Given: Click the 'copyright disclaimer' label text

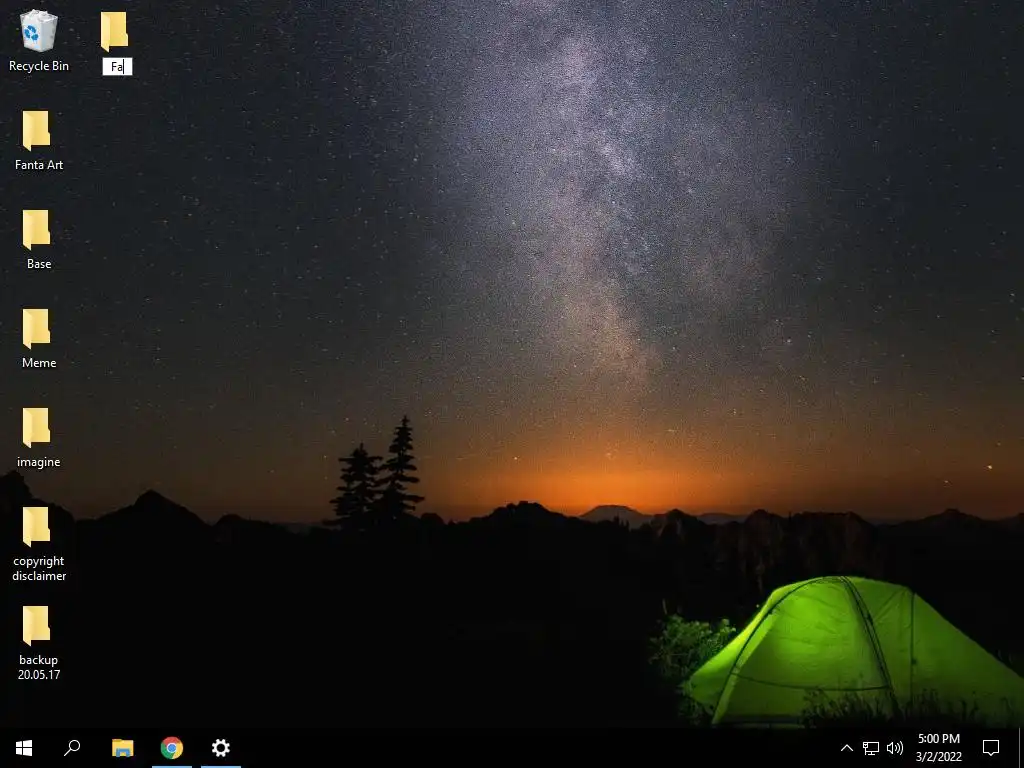Looking at the screenshot, I should pos(39,568).
